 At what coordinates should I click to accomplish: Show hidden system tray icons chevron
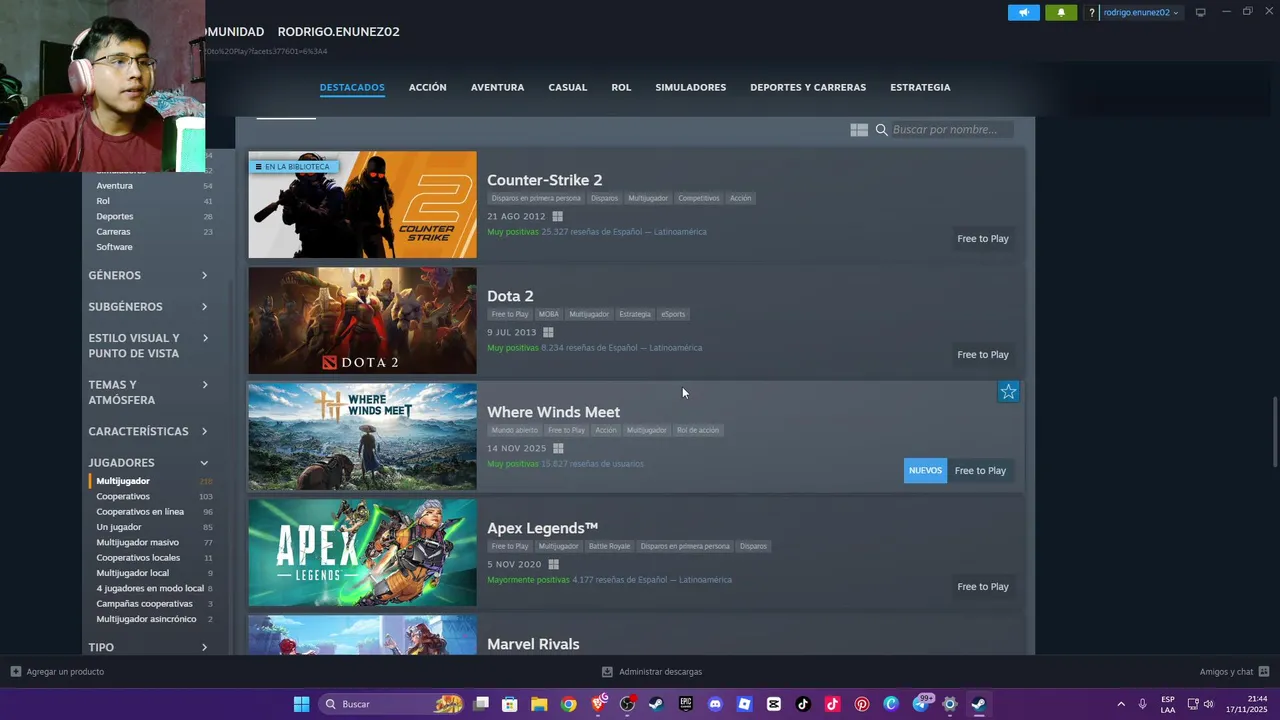[x=1120, y=704]
